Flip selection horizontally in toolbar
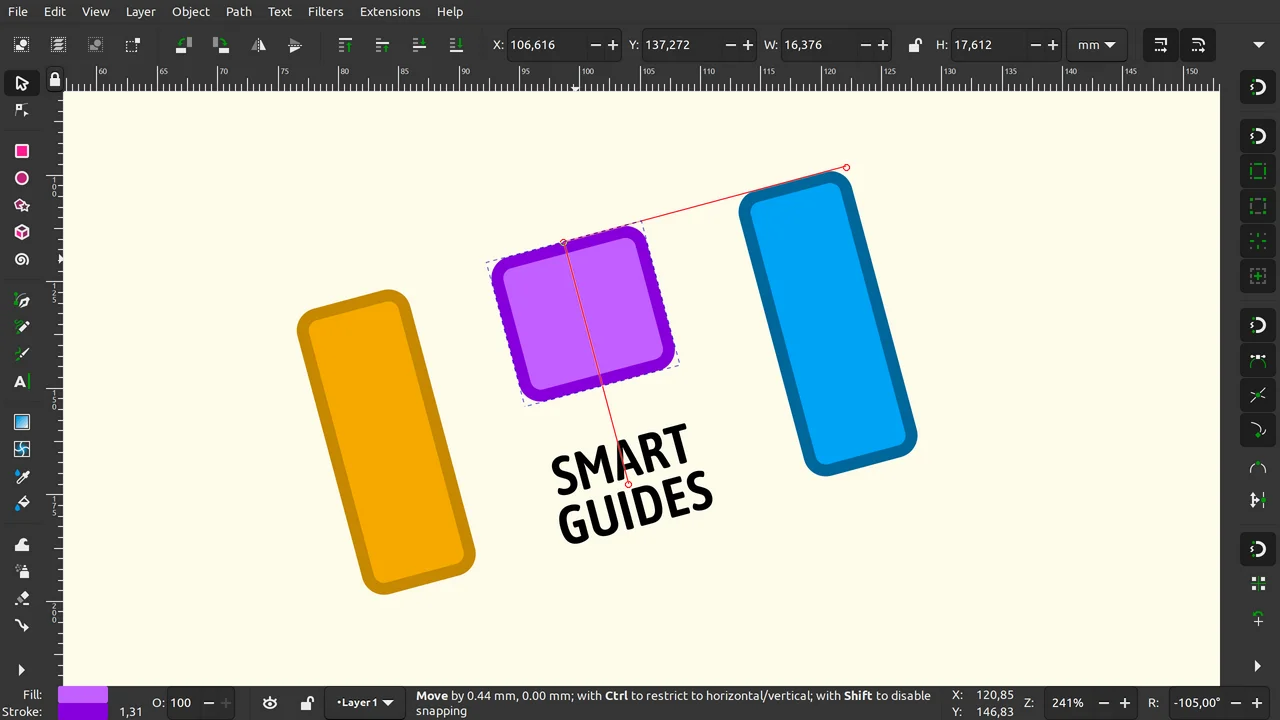This screenshot has height=720, width=1280. [x=258, y=45]
